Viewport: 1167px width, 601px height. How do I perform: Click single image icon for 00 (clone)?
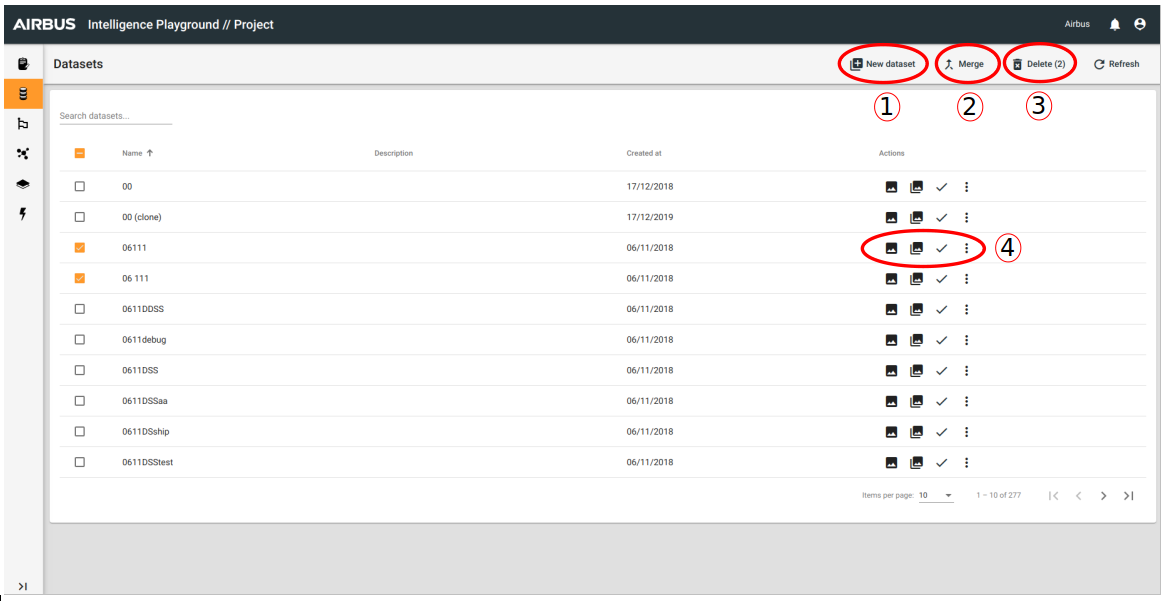pyautogui.click(x=892, y=218)
